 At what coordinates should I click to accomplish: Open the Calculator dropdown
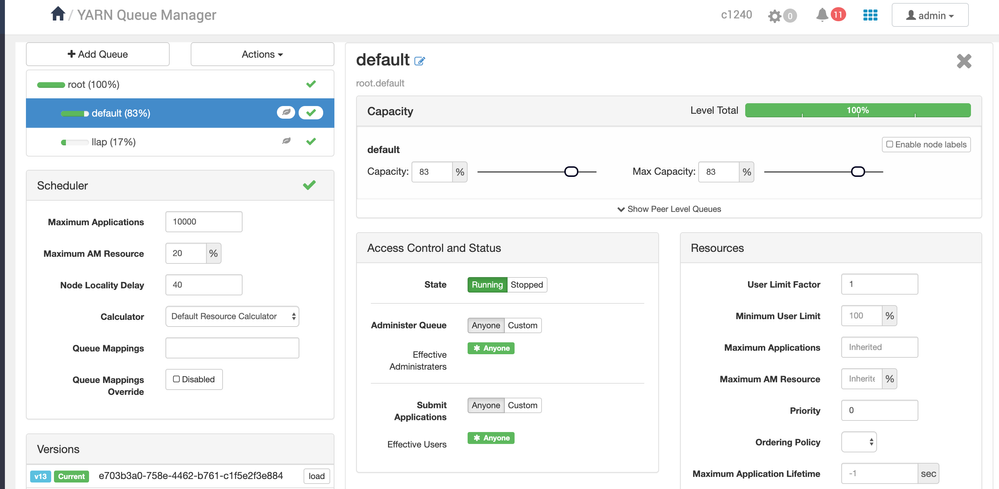click(232, 316)
